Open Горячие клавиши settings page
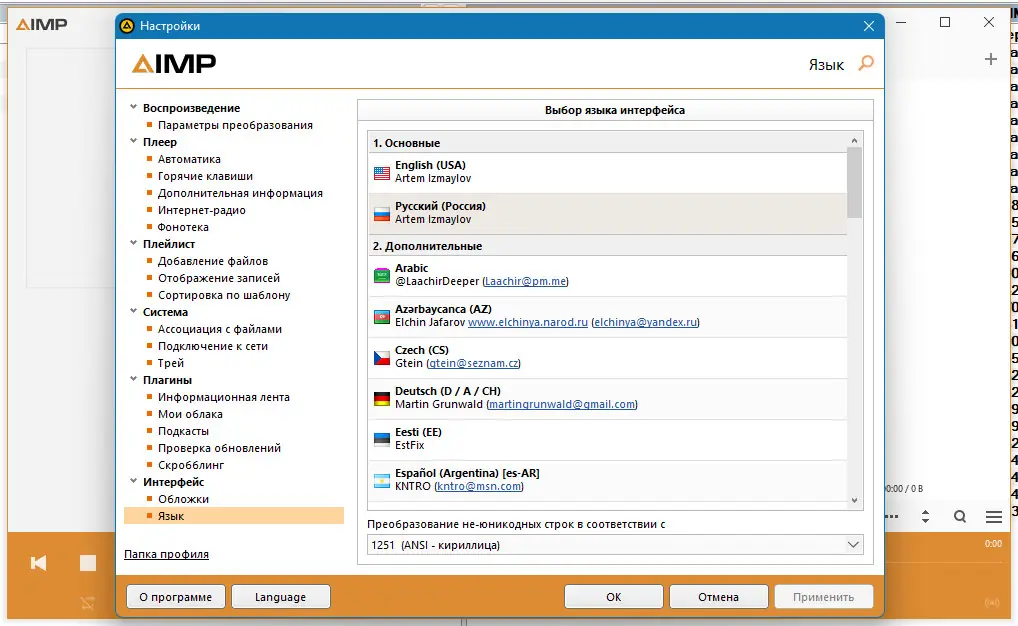The height and width of the screenshot is (626, 1018). click(205, 176)
